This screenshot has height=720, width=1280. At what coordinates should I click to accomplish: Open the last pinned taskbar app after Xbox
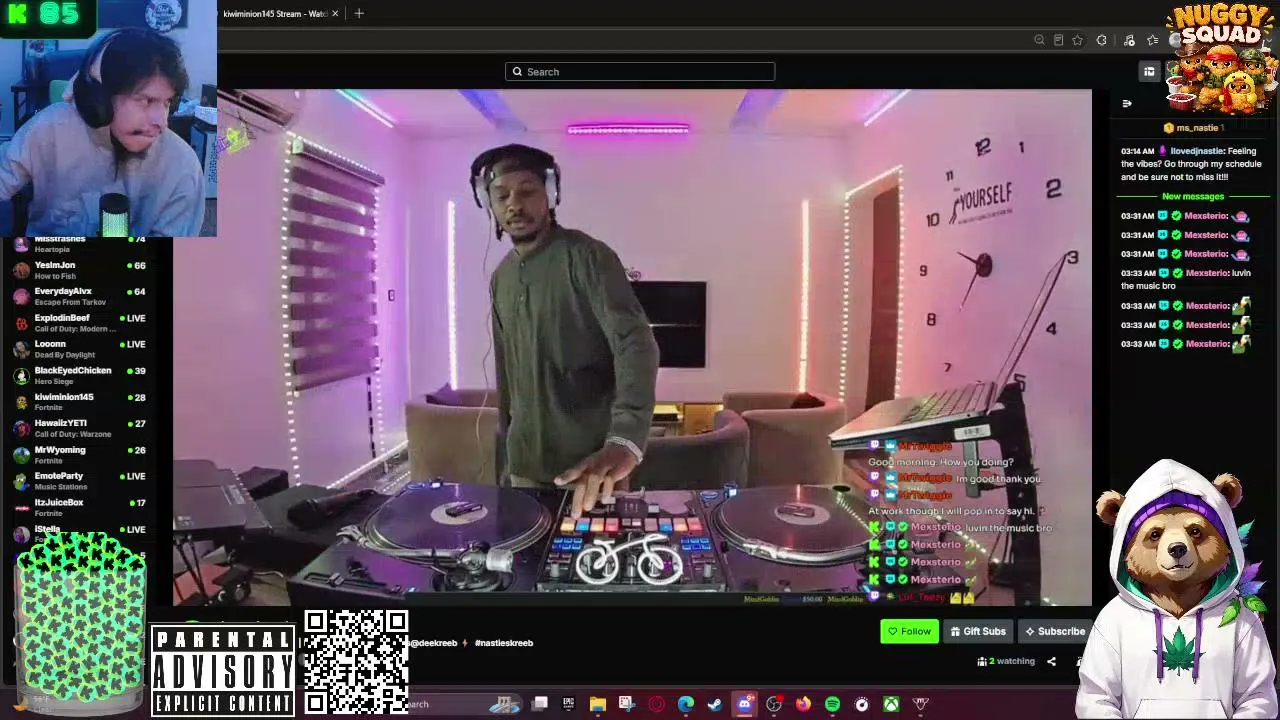coord(920,704)
